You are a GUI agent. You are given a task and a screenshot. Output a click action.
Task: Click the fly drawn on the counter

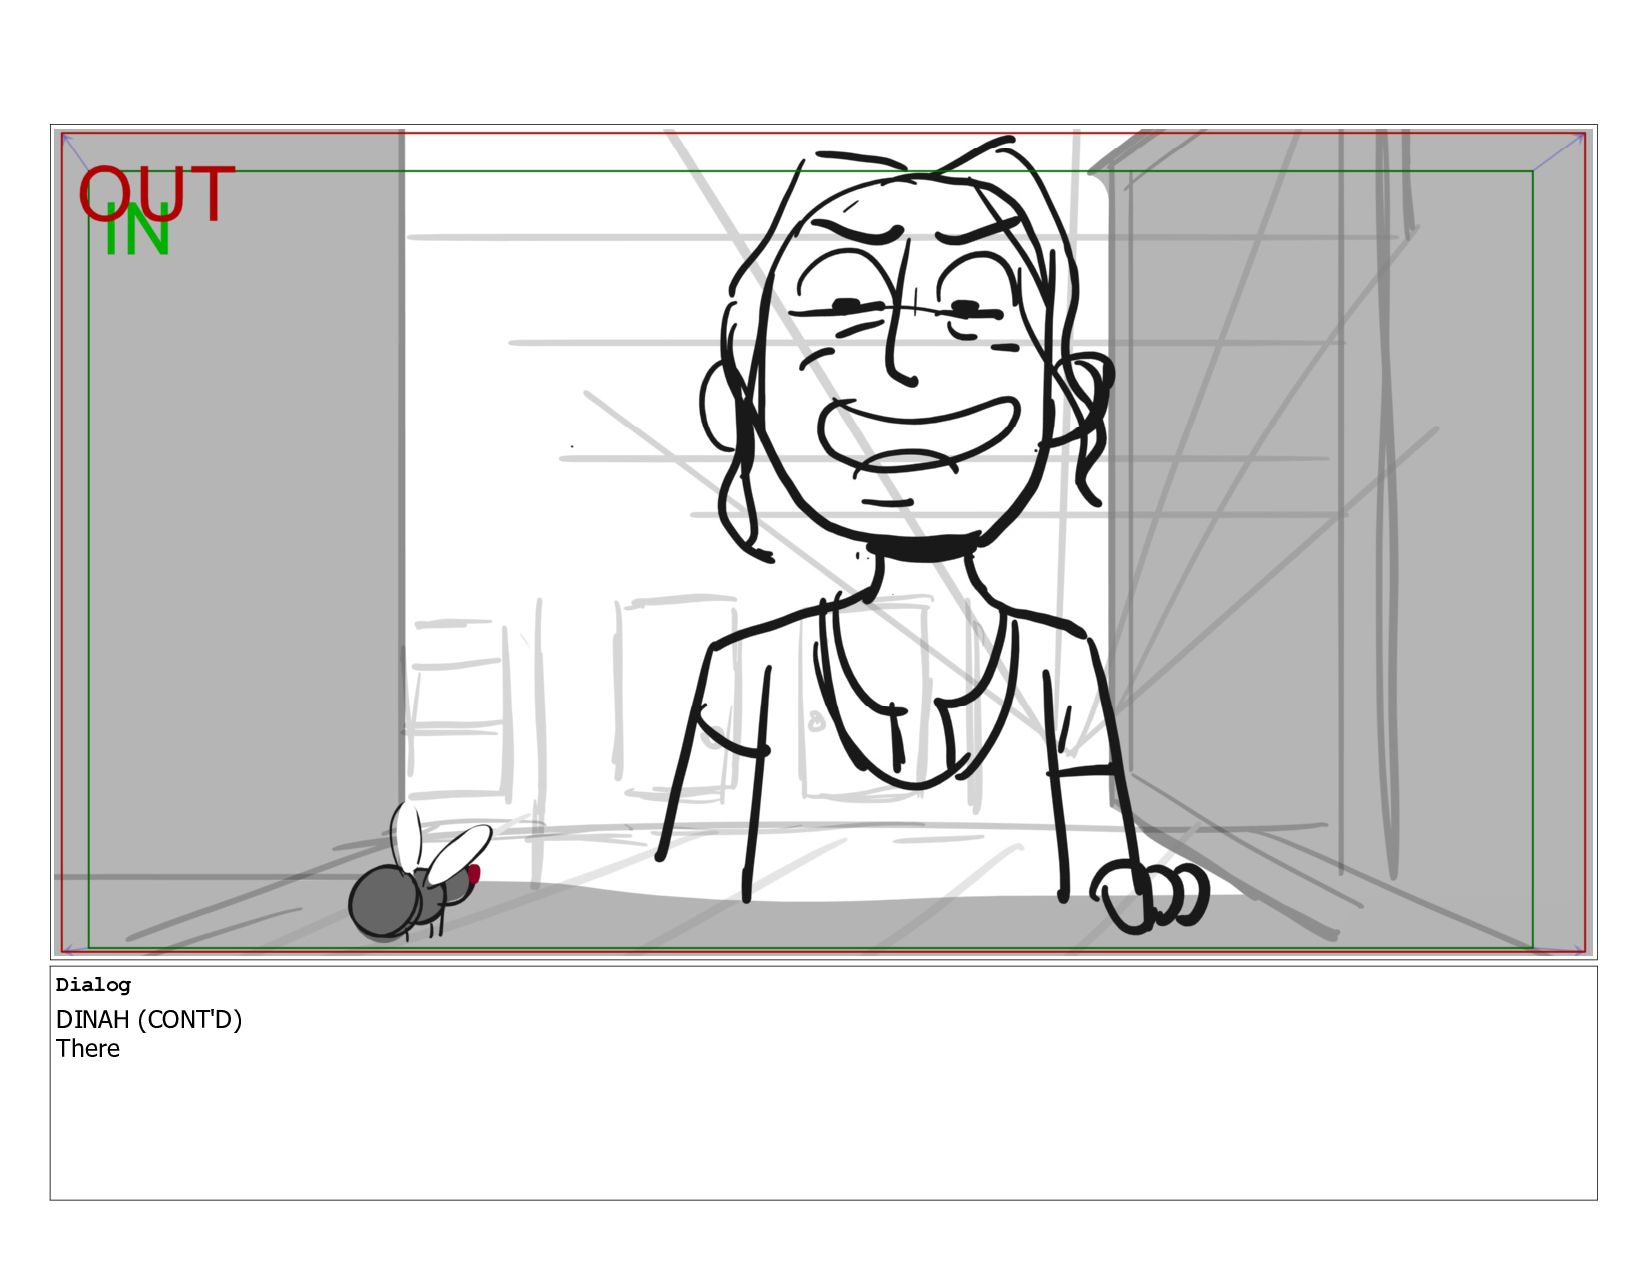click(x=419, y=872)
